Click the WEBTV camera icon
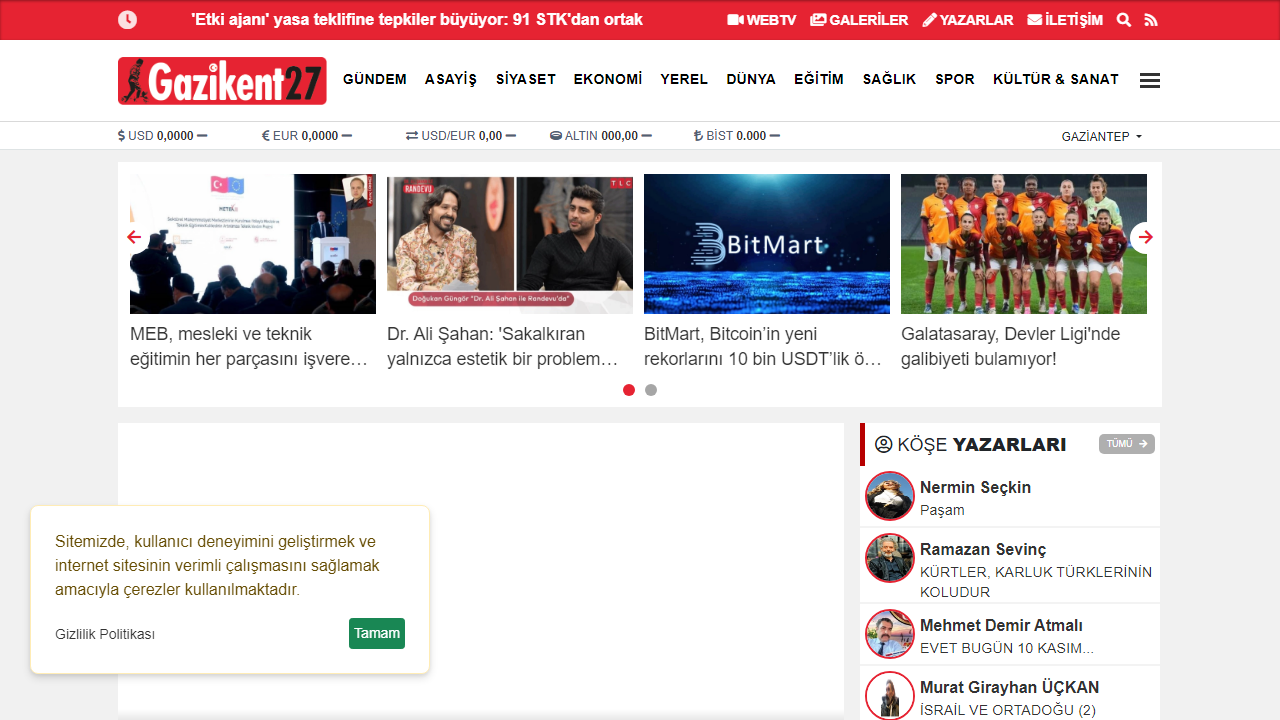The image size is (1280, 720). pos(737,19)
